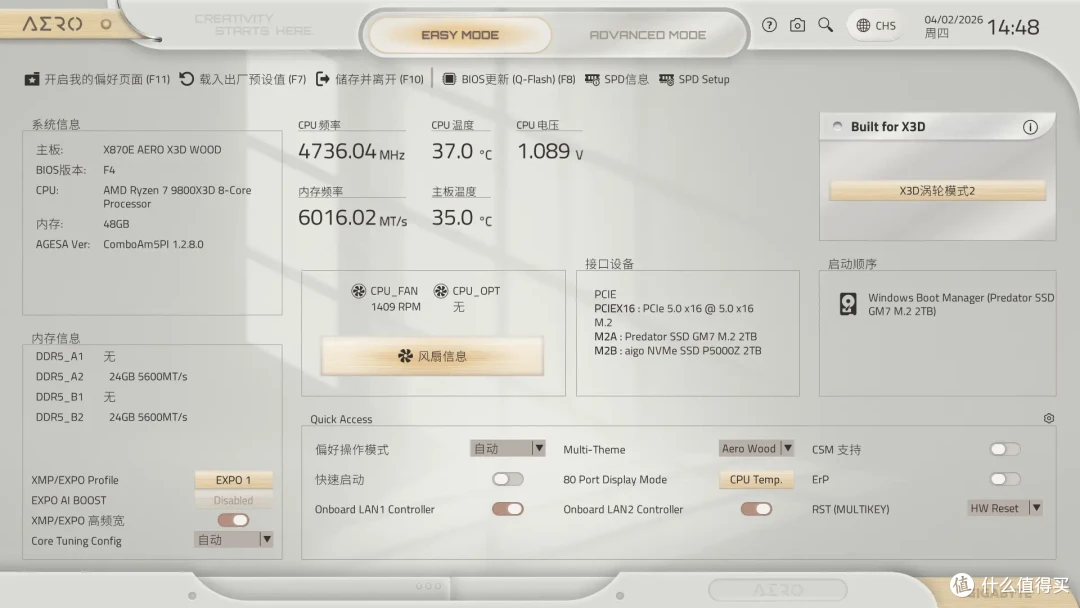This screenshot has width=1080, height=608.
Task: Open Multi-Theme Aero Wood dropdown
Action: tap(756, 448)
